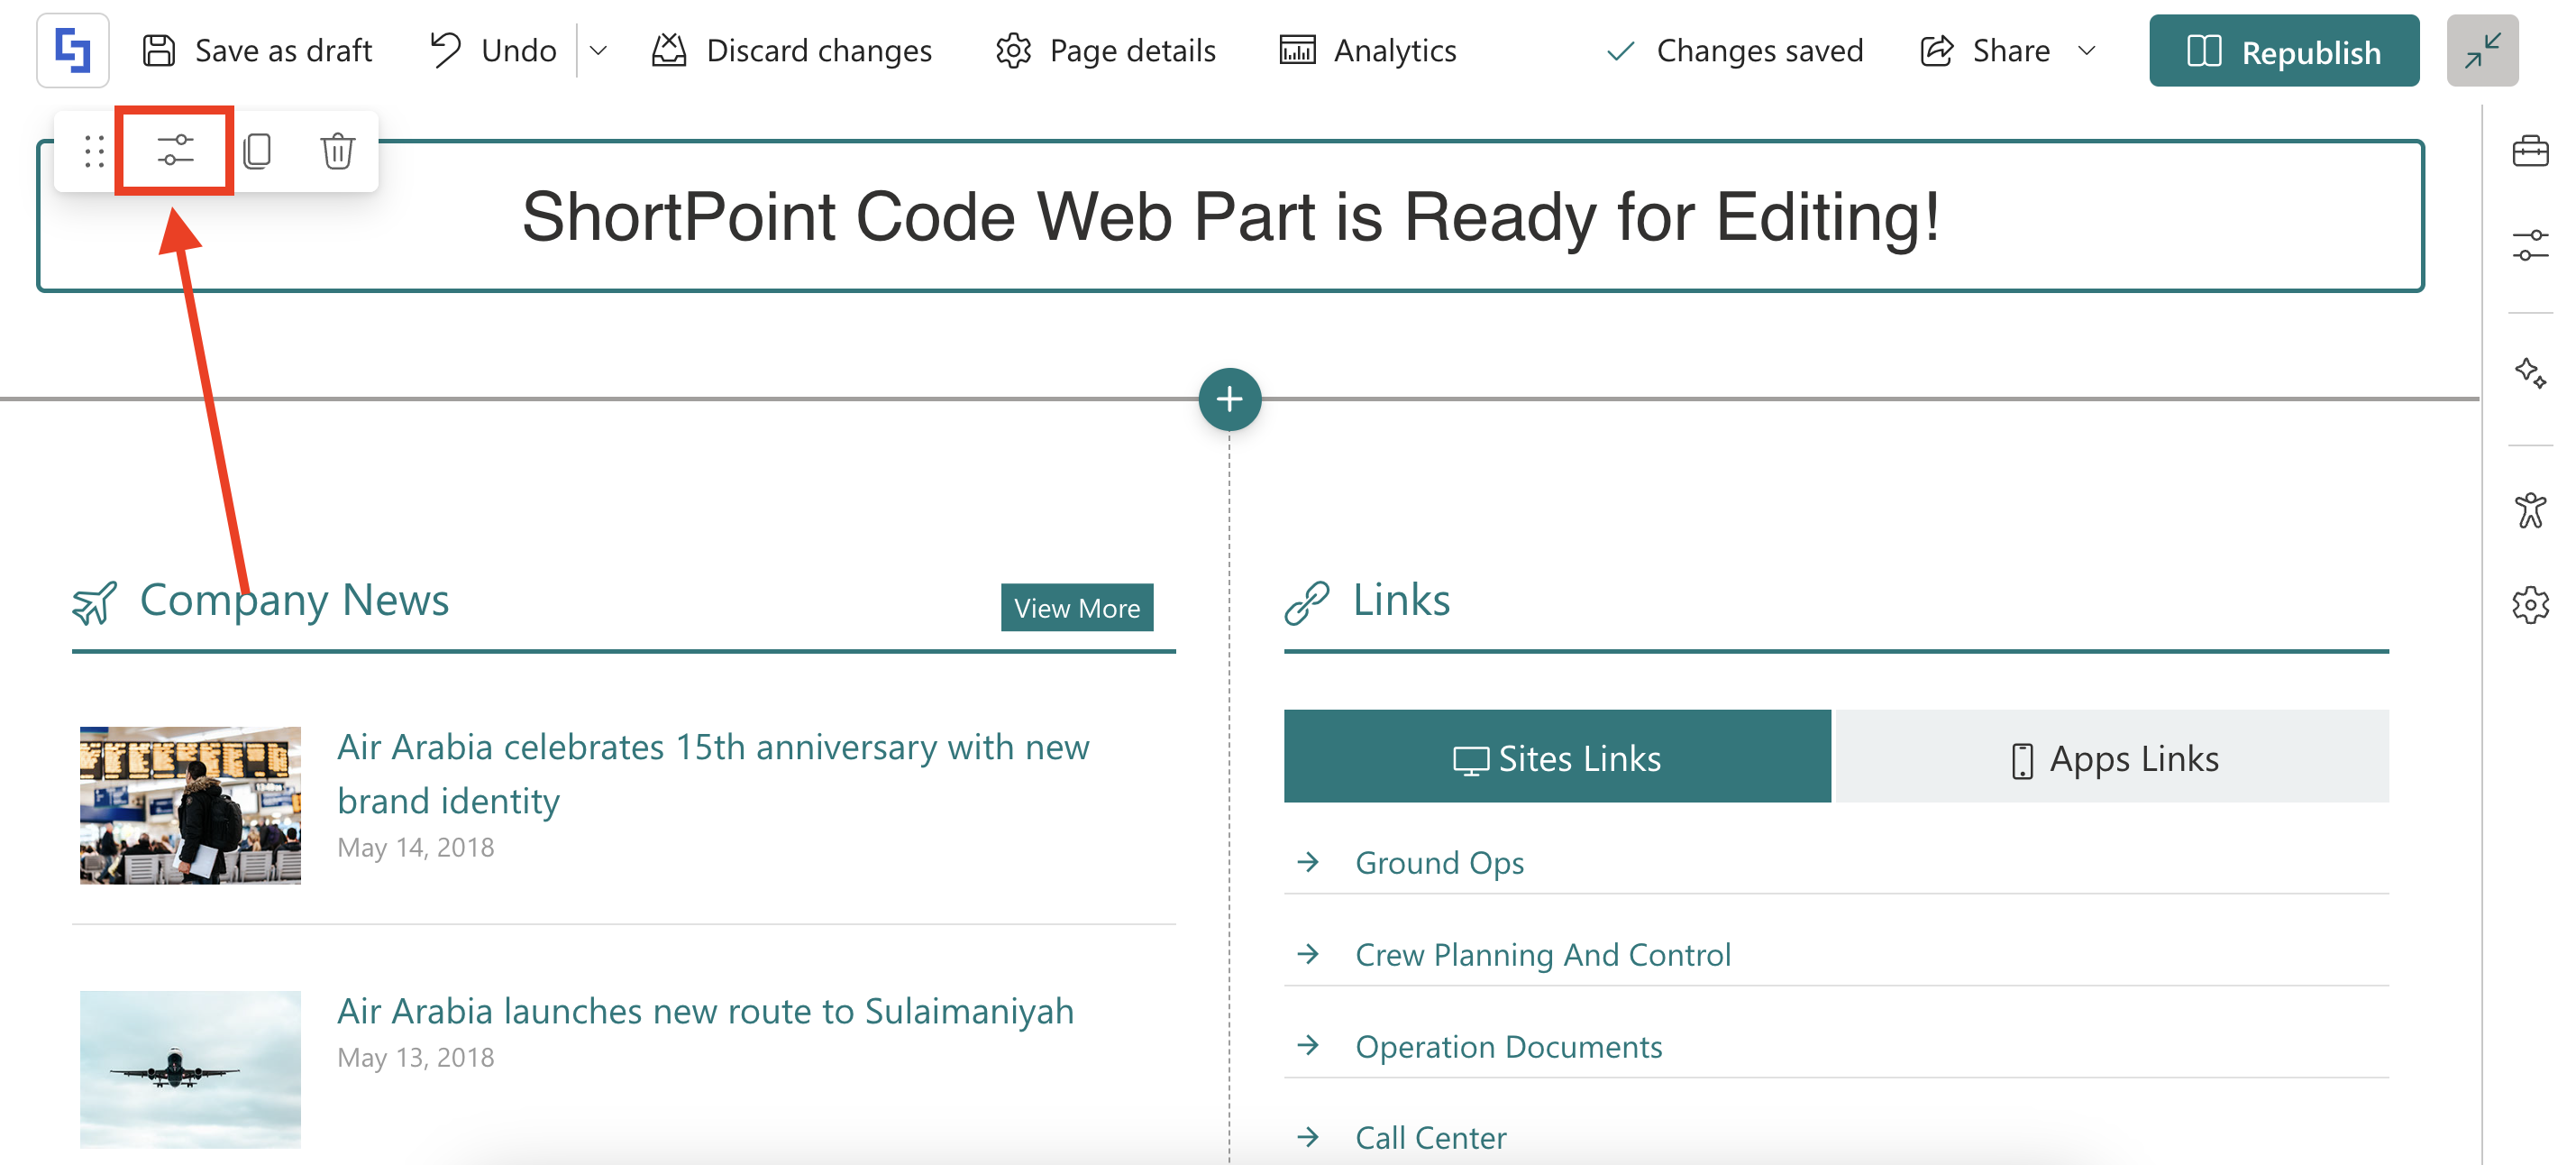Screen dimensions: 2576x1165
Task: Expand the Undo history dropdown arrow
Action: 598,50
